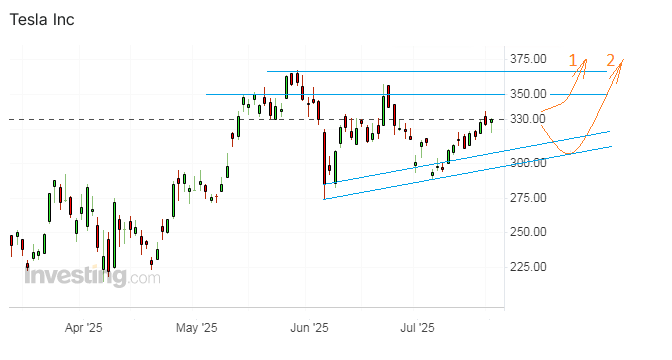This screenshot has height=360, width=672.
Task: Click the tall red early-June drop candlestick
Action: (x=324, y=163)
